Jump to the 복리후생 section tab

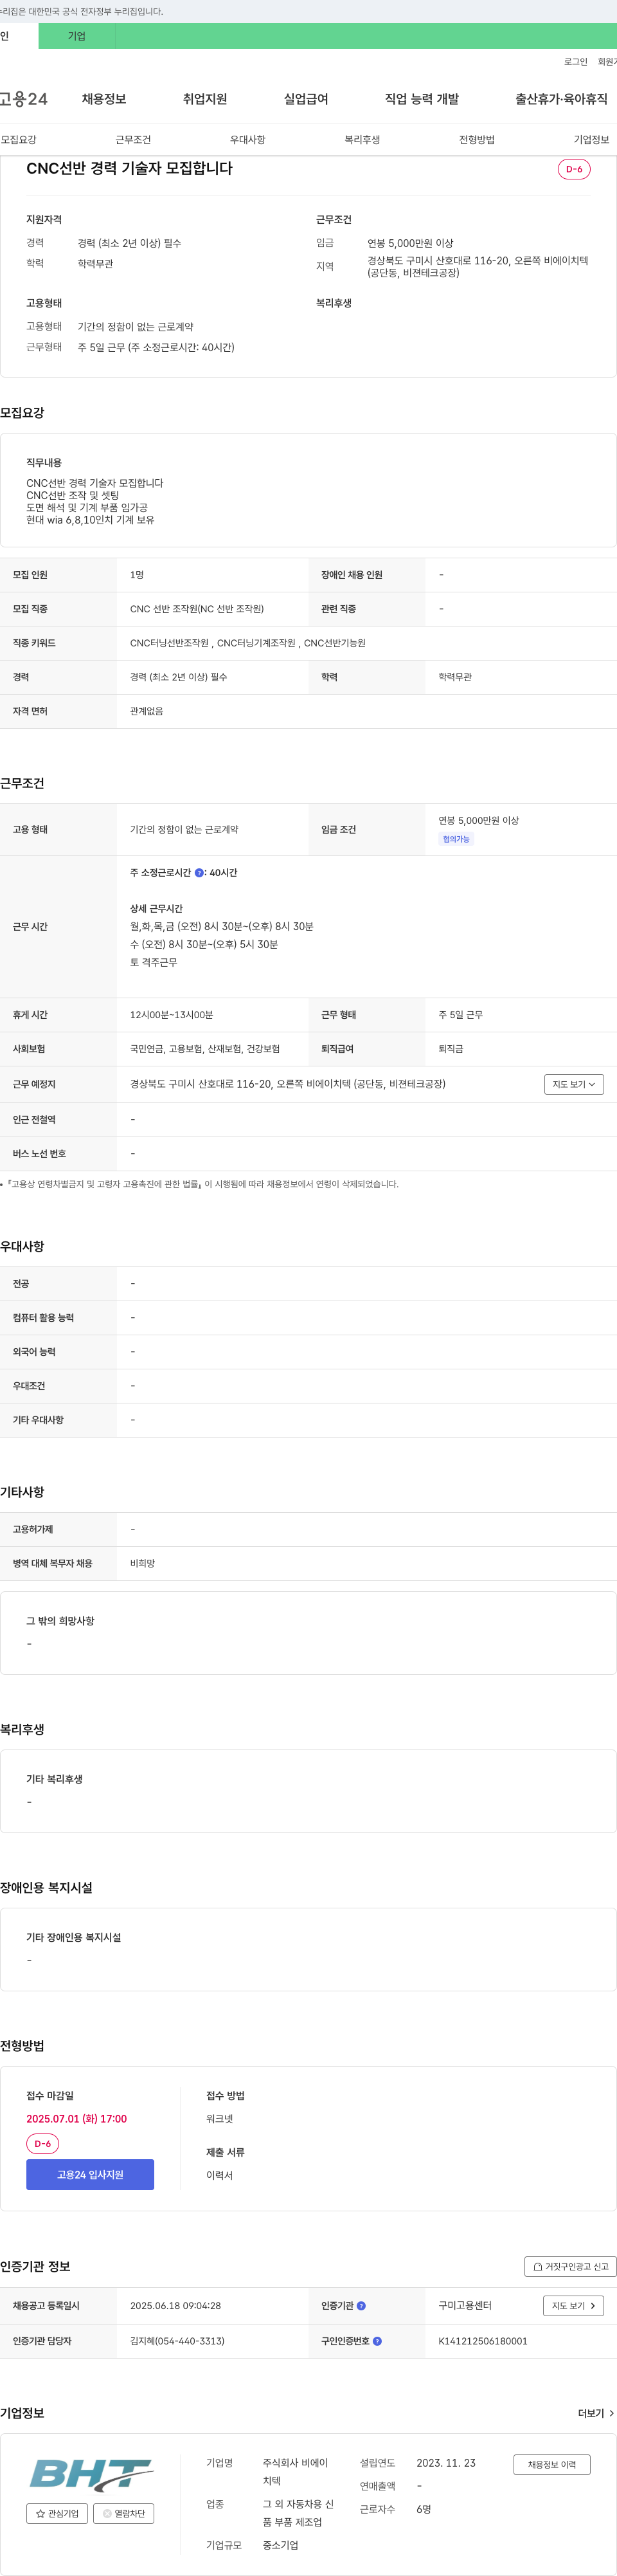[x=362, y=140]
